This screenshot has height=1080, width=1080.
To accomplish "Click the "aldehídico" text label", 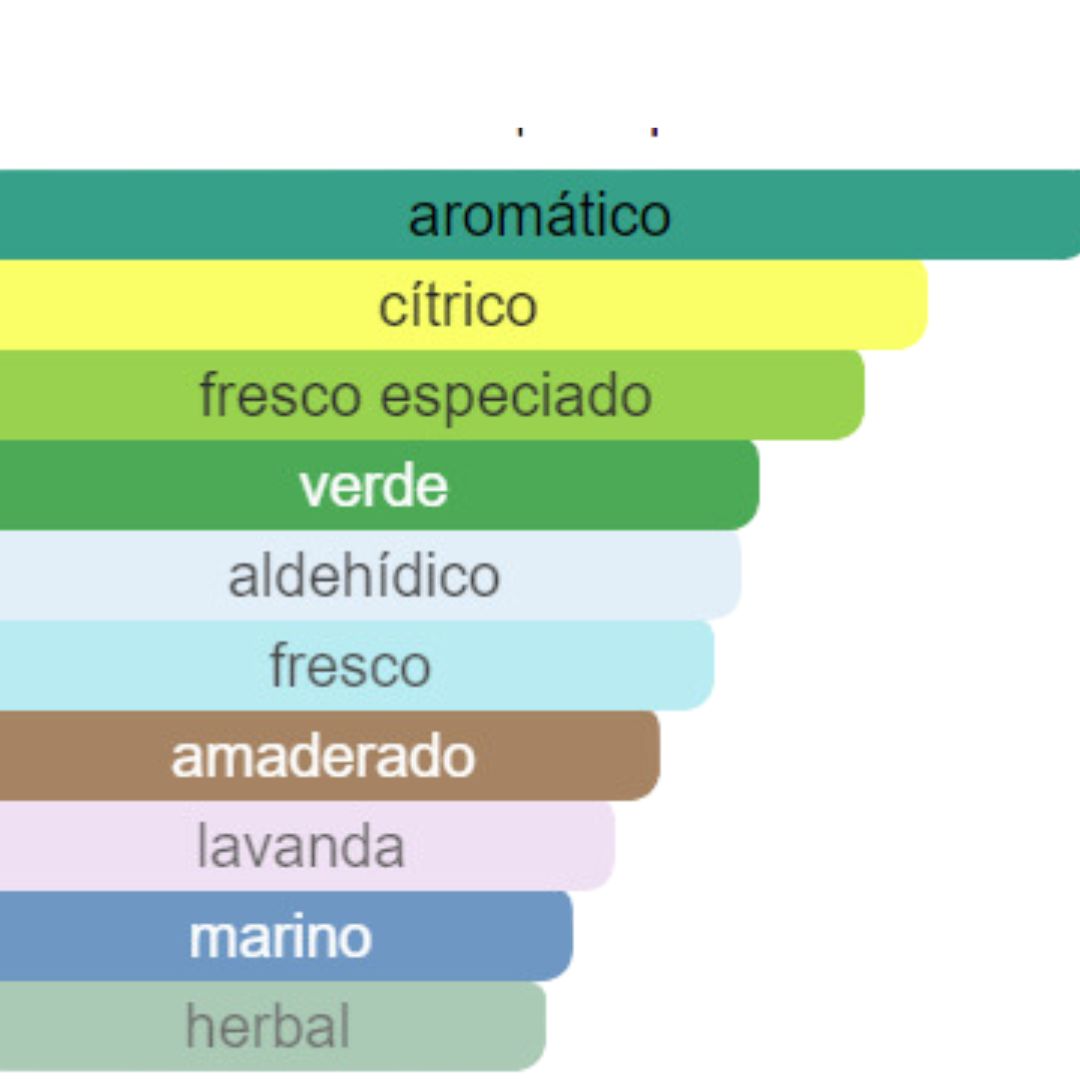I will 364,576.
